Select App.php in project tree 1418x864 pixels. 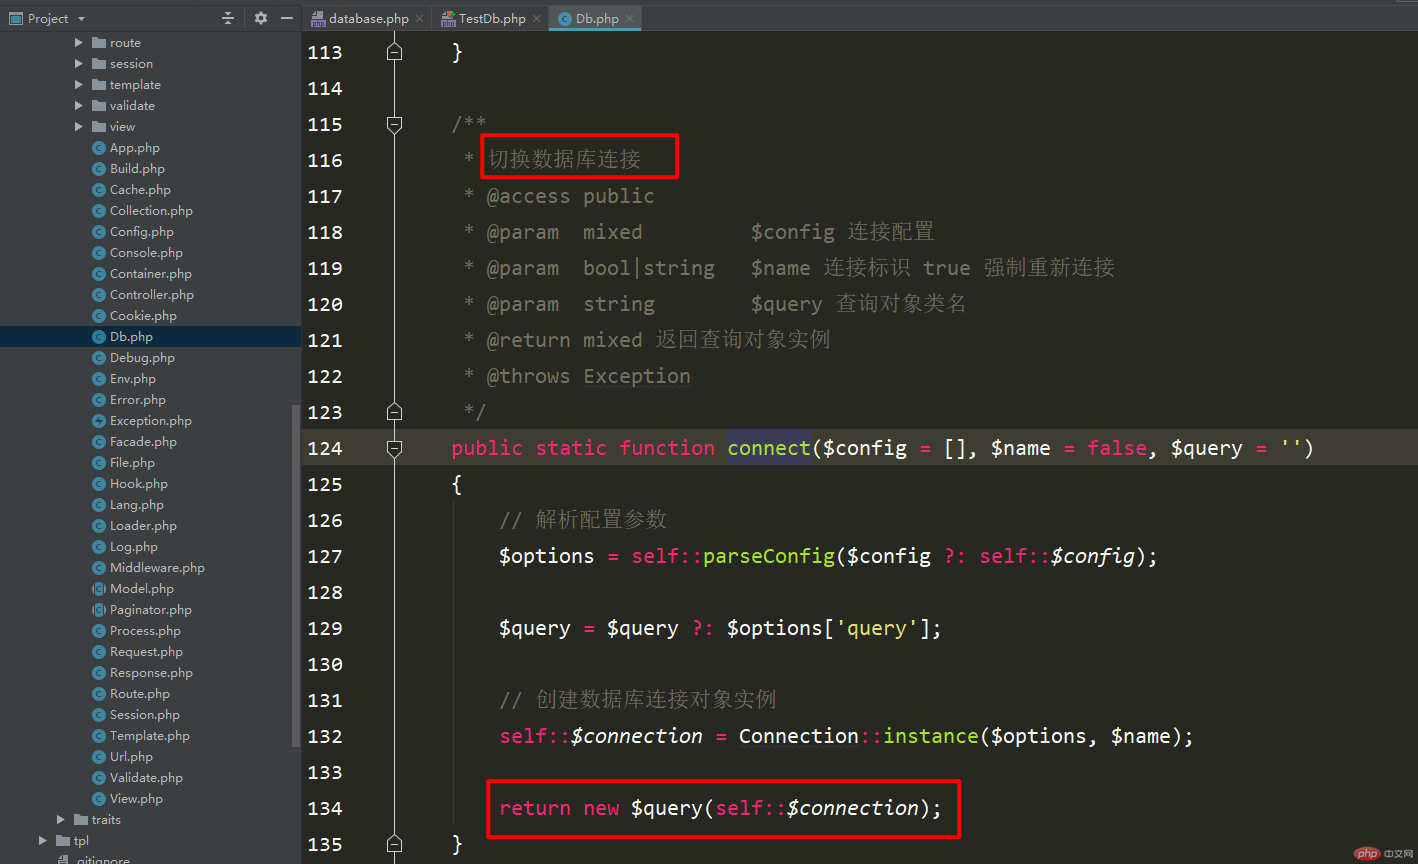click(134, 148)
